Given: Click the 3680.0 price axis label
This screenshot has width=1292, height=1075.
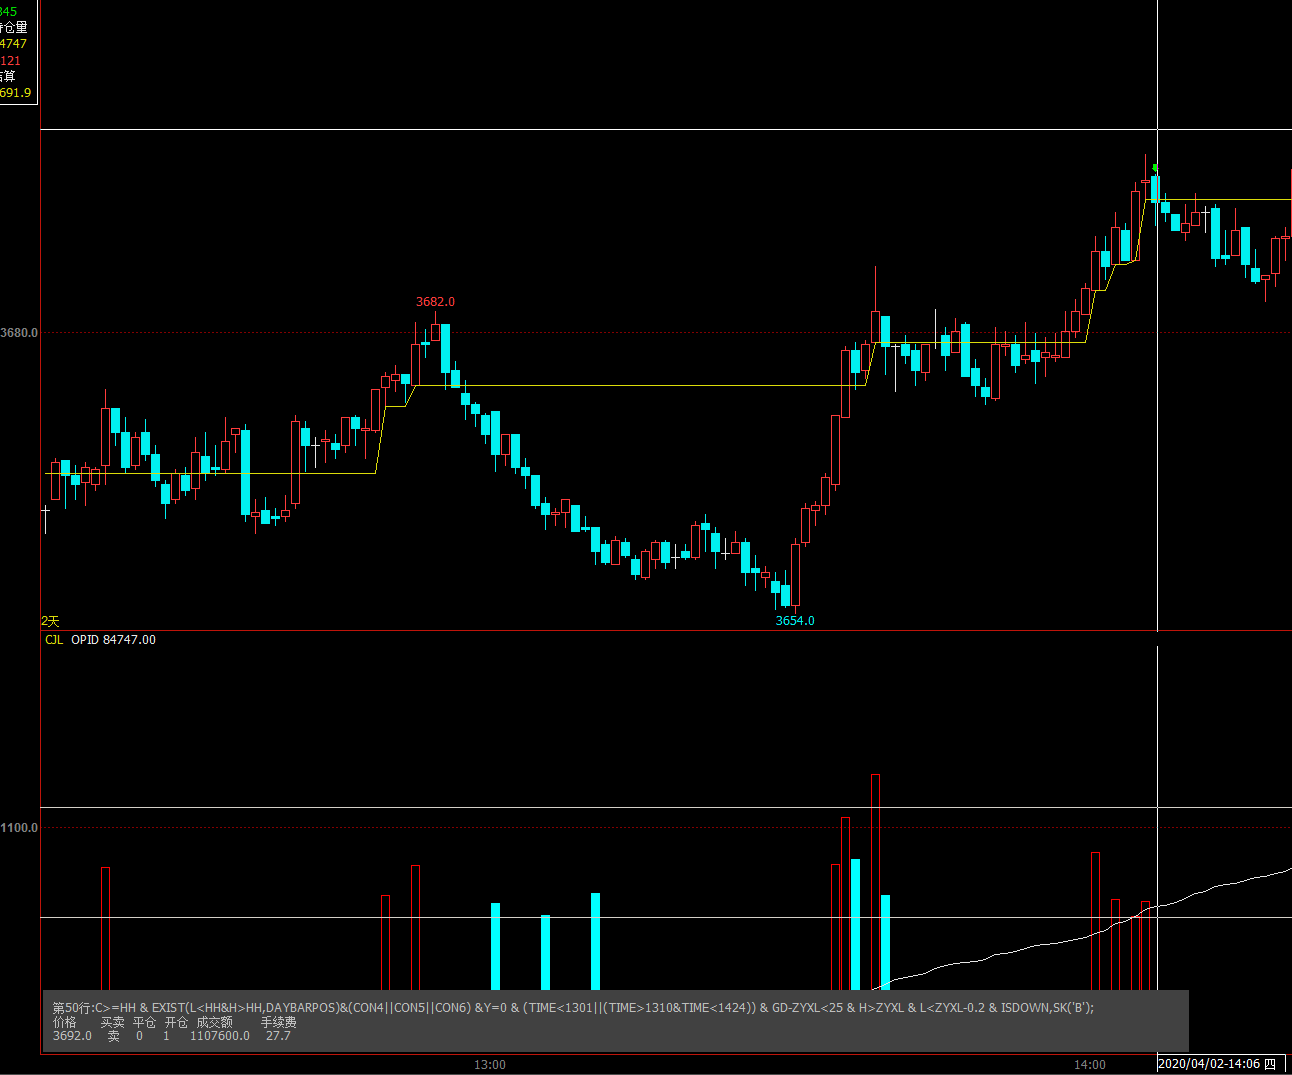Looking at the screenshot, I should point(19,333).
